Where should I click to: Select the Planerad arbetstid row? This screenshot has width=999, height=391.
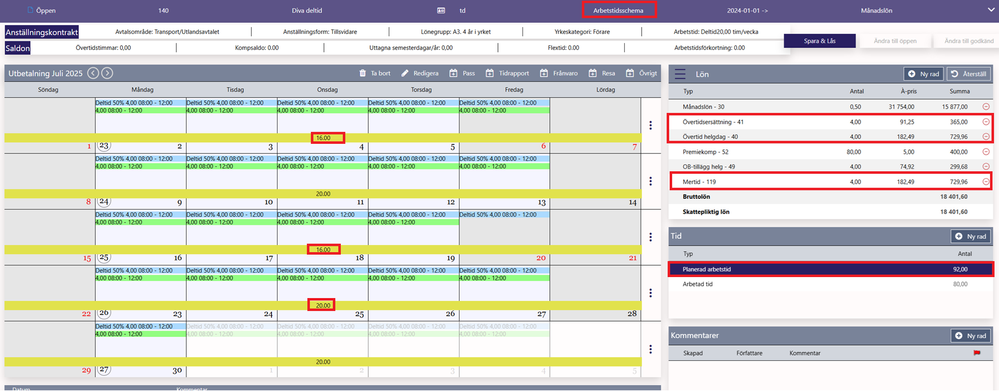click(x=831, y=269)
